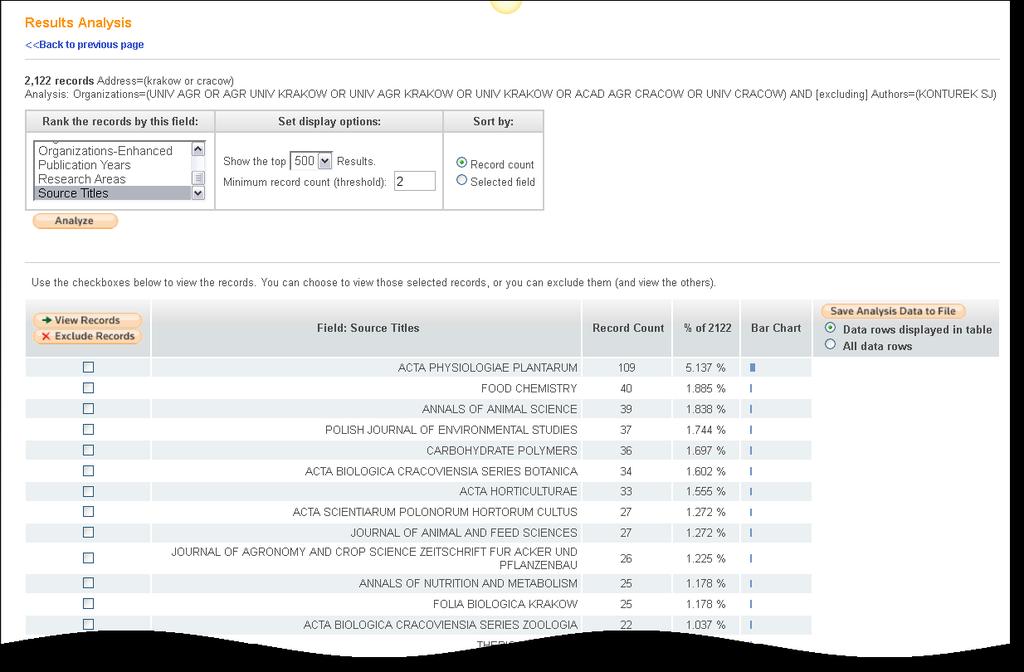Select Publication Years in the rank field list
The height and width of the screenshot is (672, 1024).
84,165
